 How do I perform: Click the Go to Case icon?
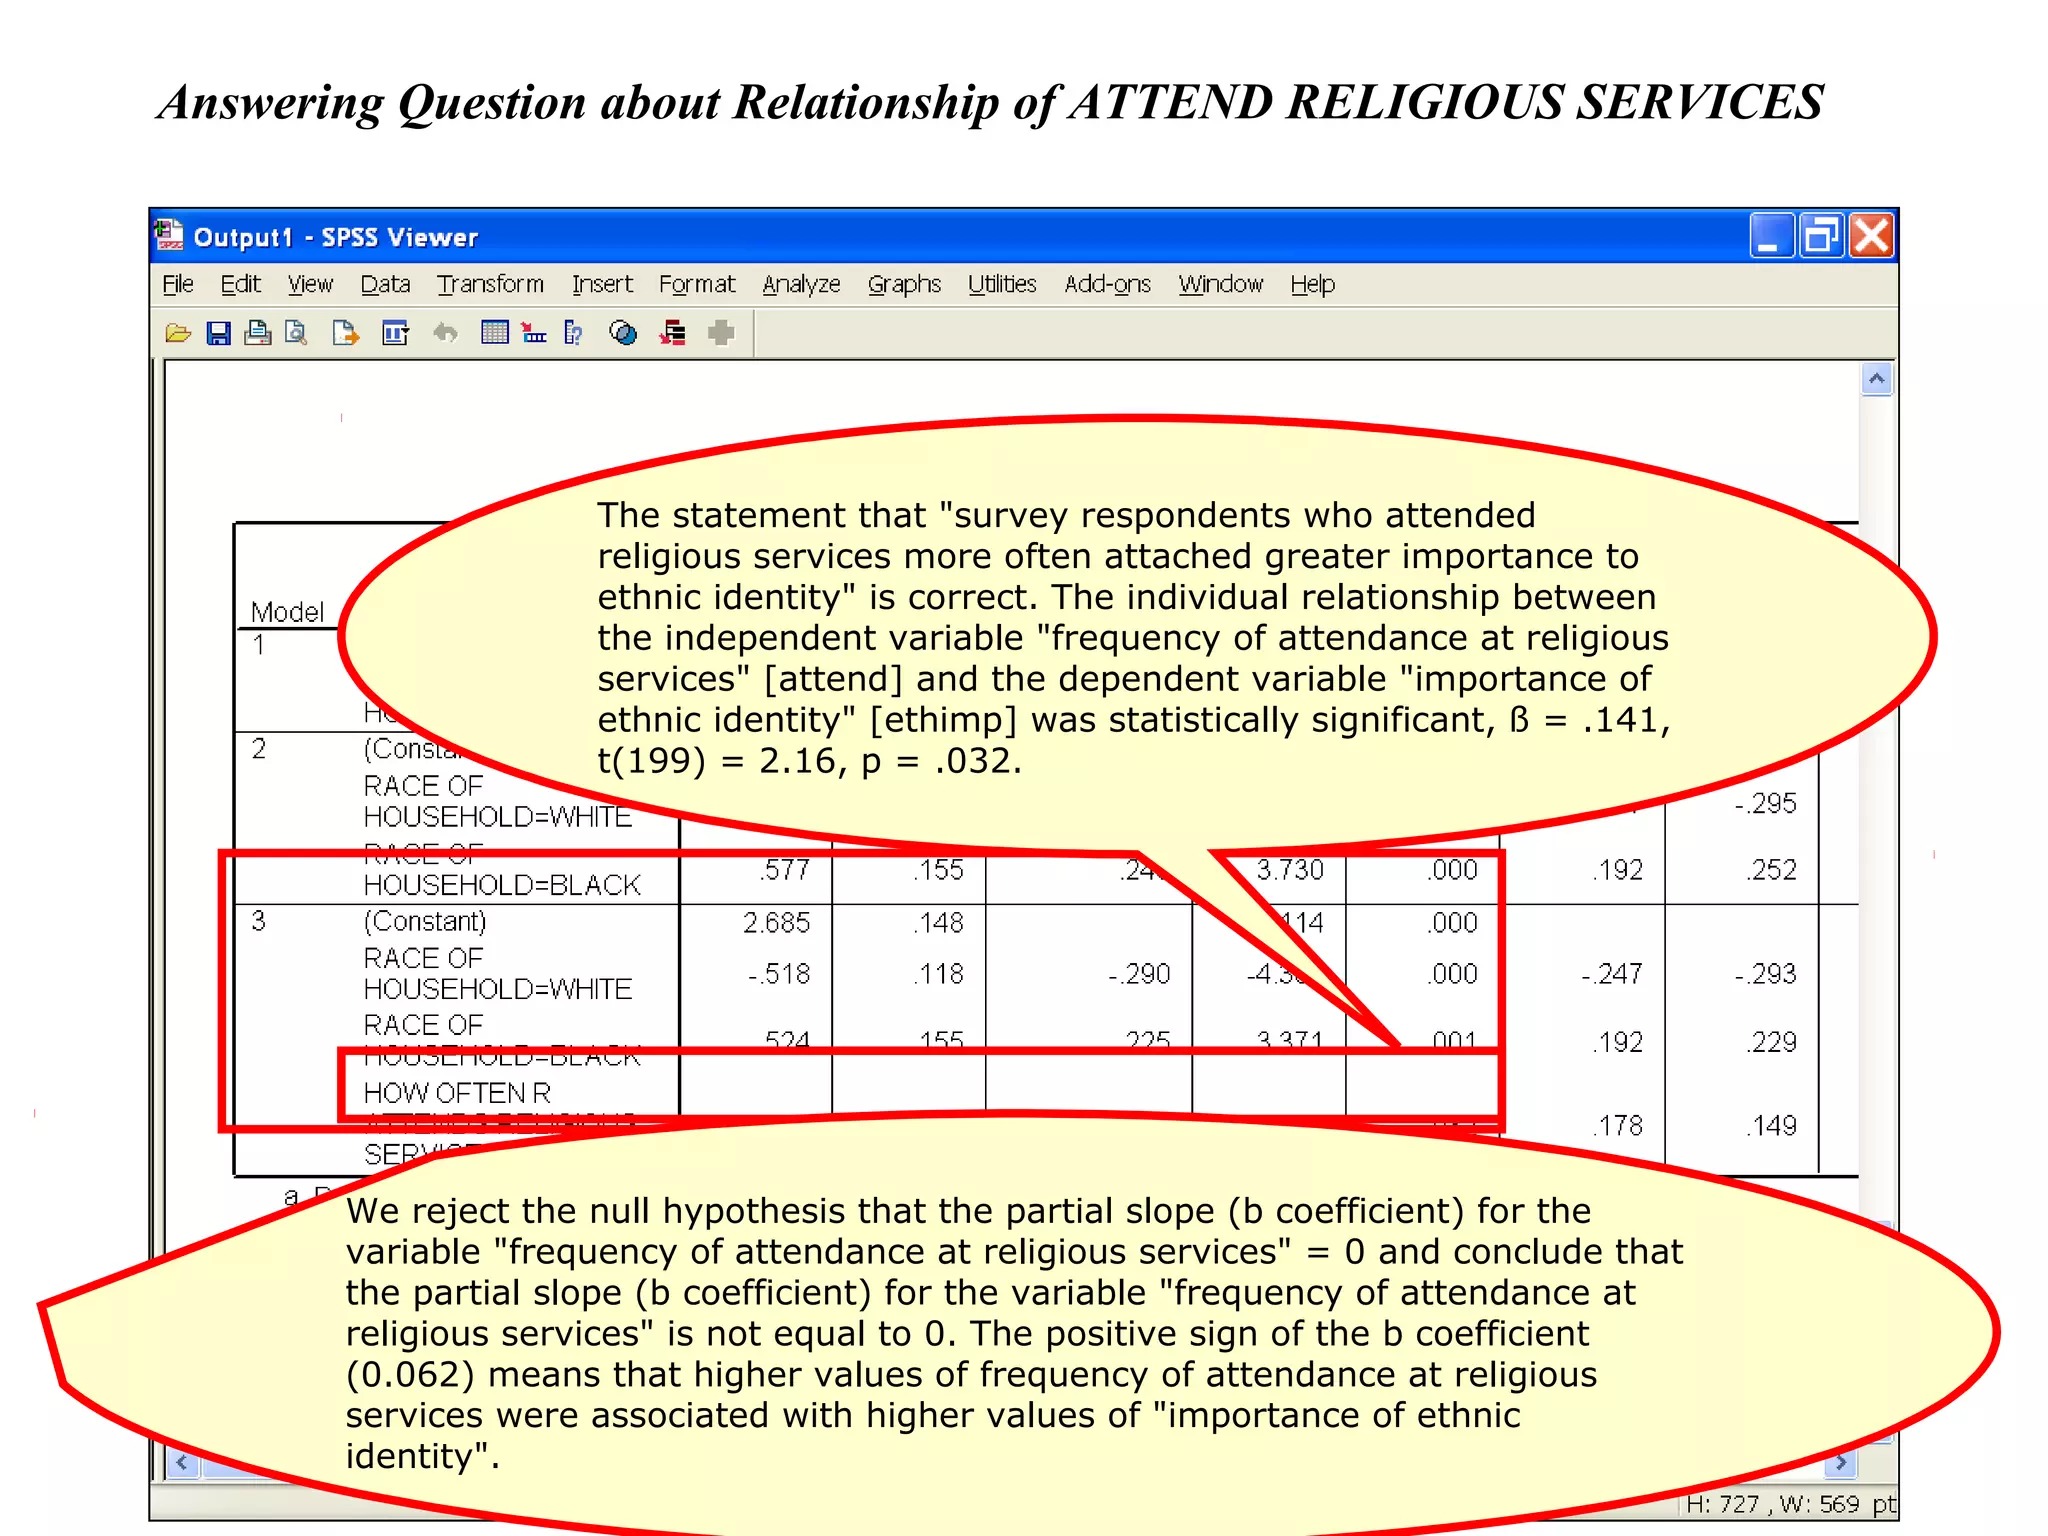534,333
